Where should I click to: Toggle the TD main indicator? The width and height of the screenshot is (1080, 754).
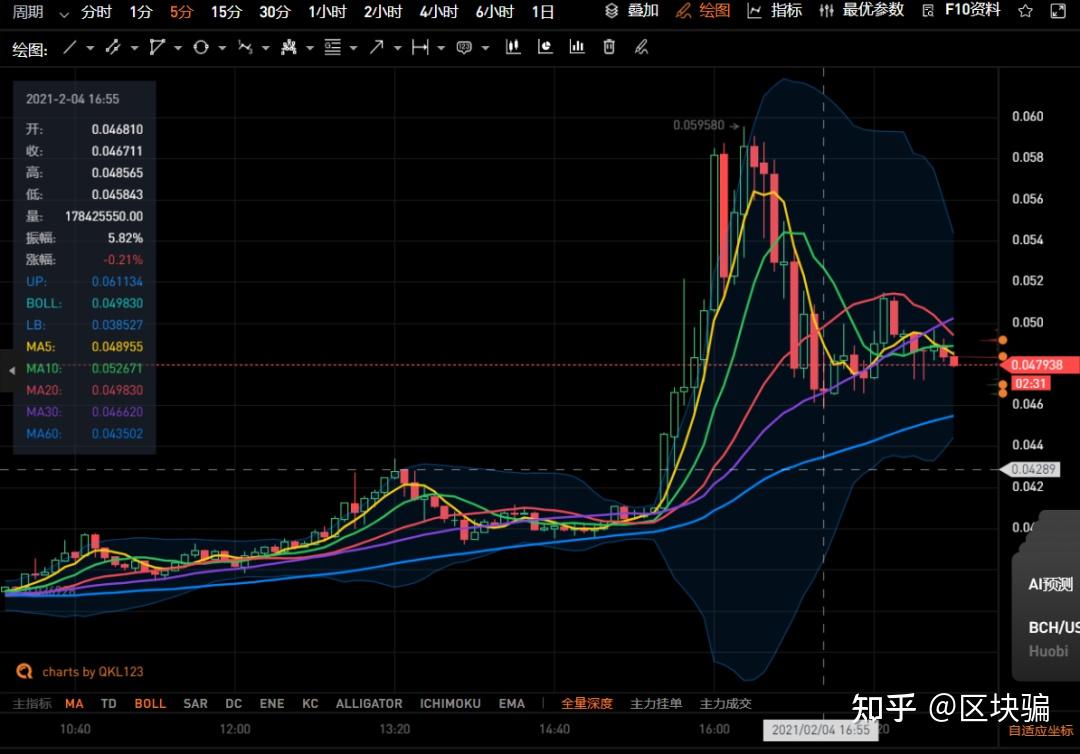coord(109,704)
